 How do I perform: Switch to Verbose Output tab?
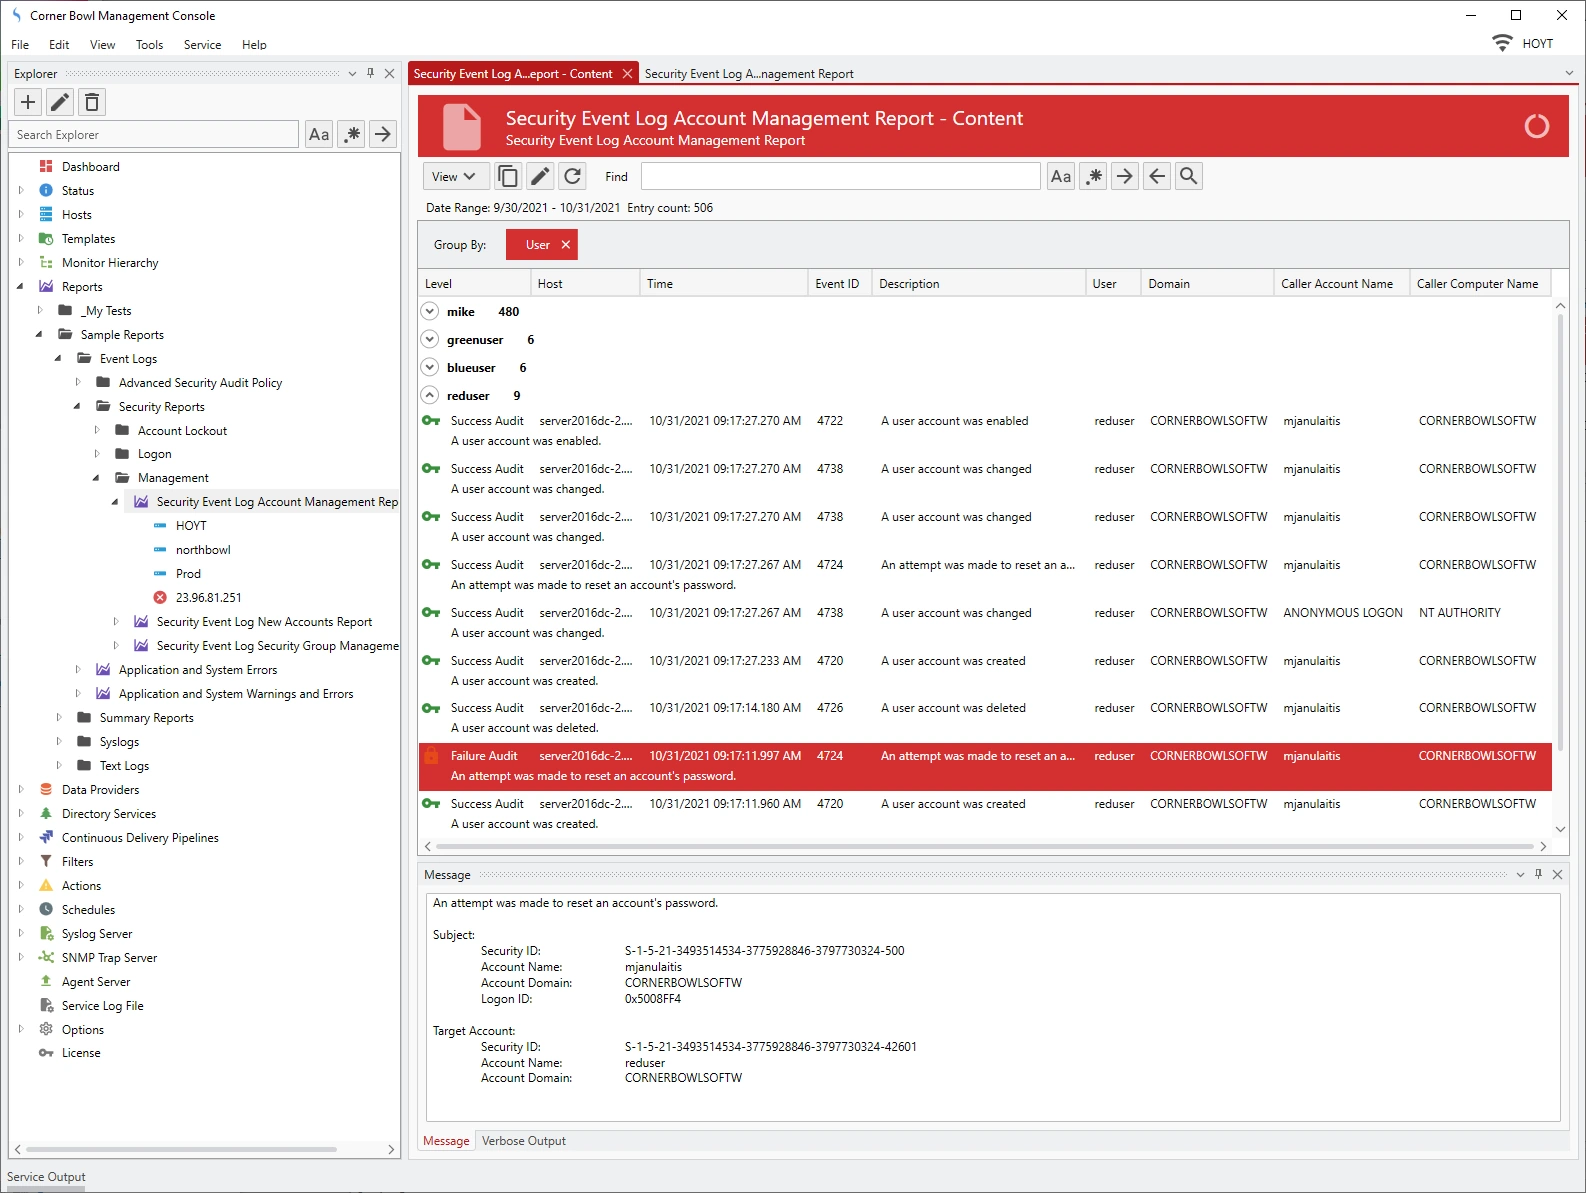(523, 1141)
